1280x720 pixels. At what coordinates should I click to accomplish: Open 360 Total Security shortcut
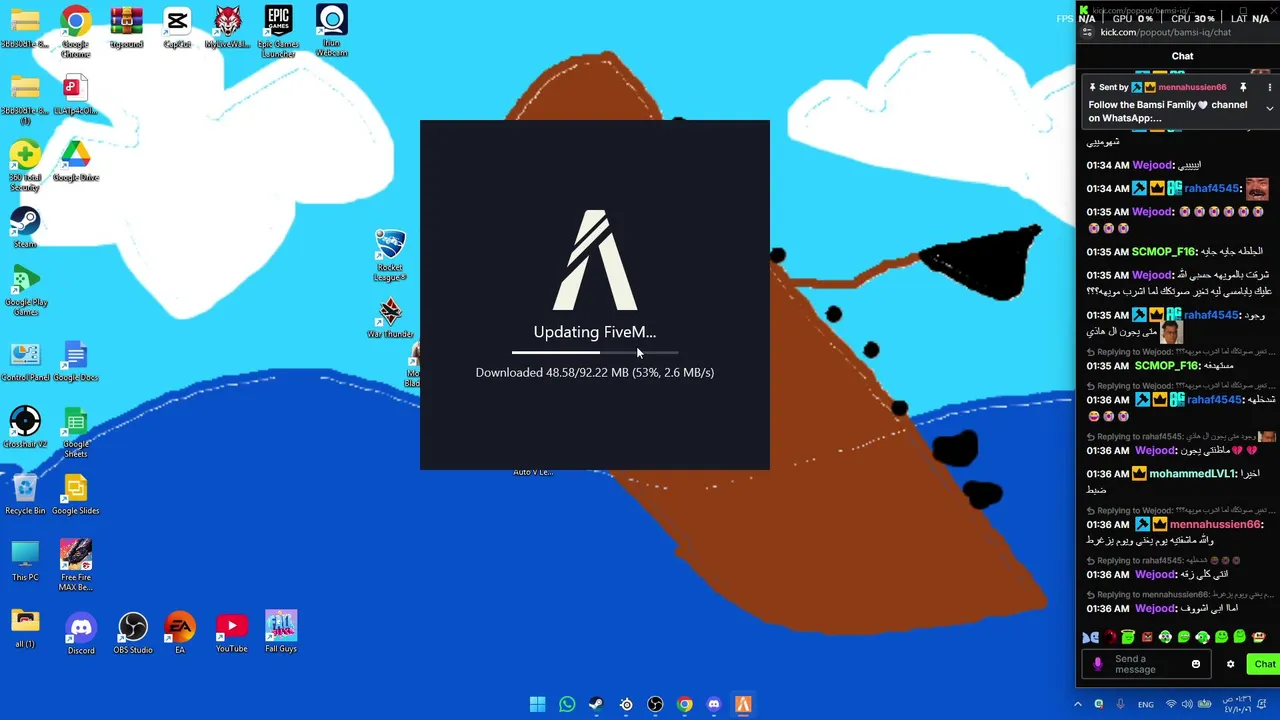25,166
